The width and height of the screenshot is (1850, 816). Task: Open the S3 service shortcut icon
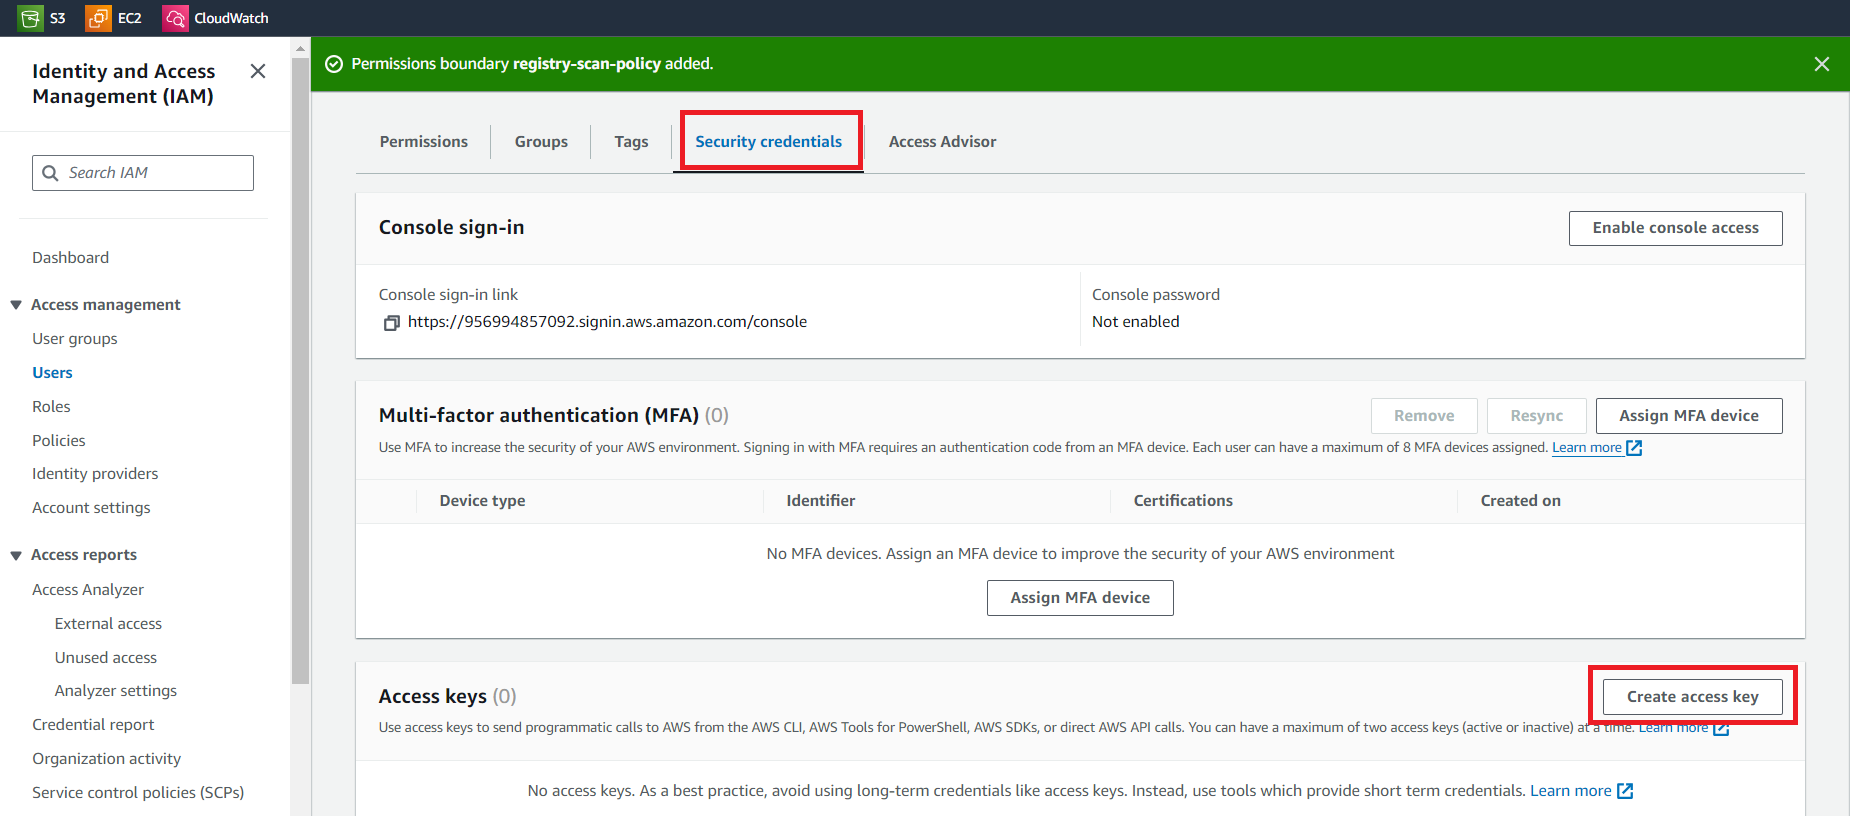[x=31, y=18]
